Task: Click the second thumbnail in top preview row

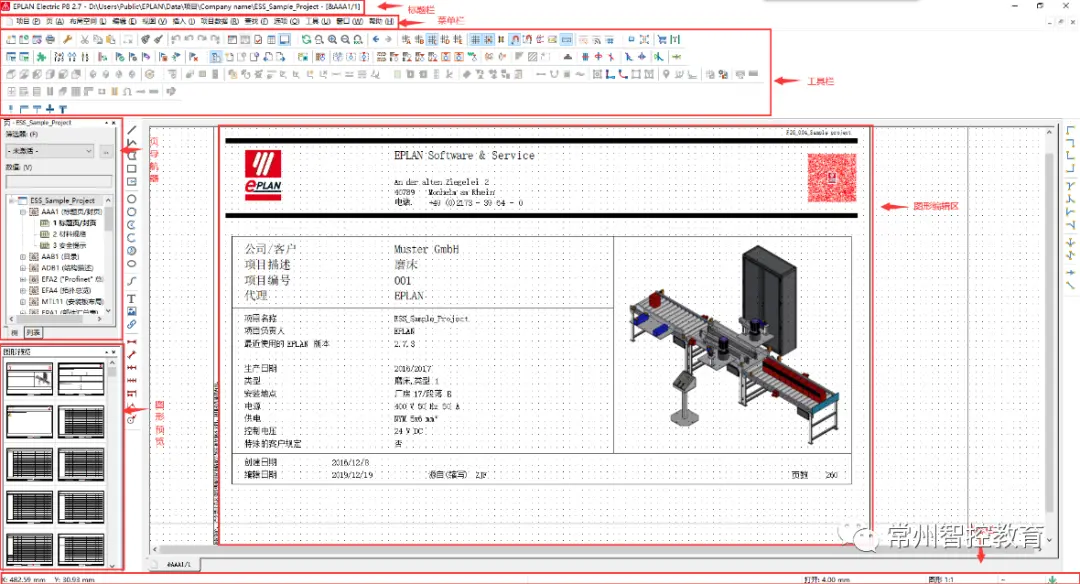Action: click(x=81, y=379)
